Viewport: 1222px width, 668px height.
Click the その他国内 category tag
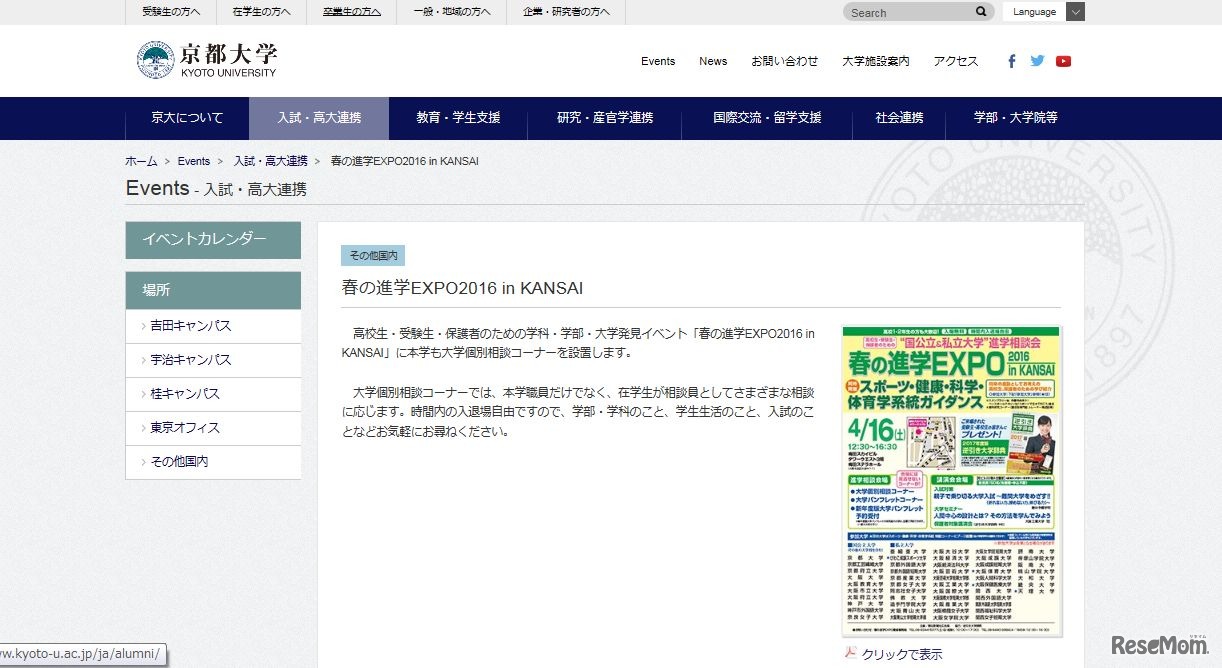pyautogui.click(x=373, y=256)
